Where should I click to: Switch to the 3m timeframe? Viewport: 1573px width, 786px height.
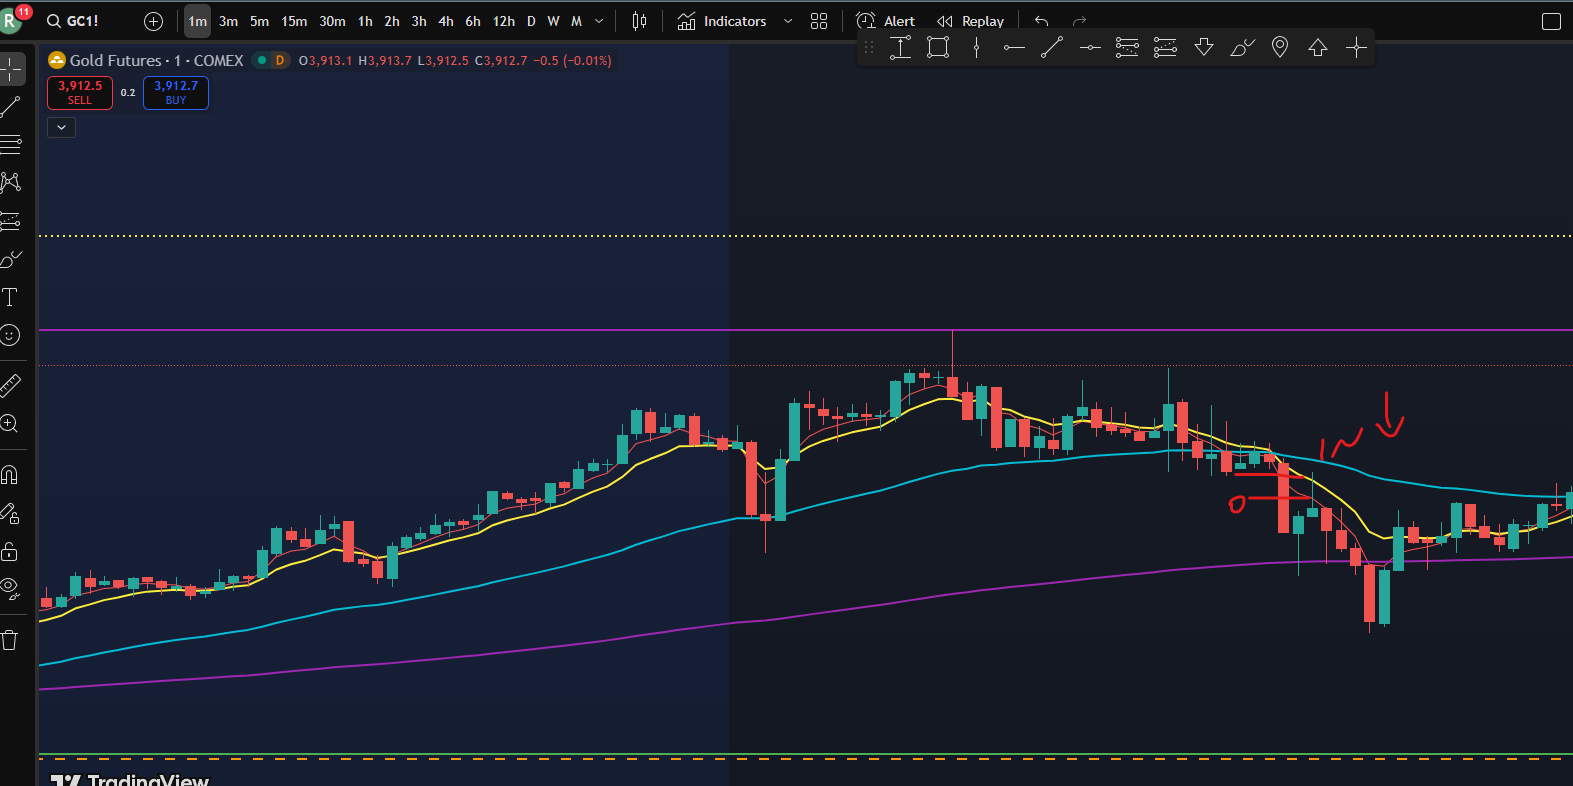(x=229, y=21)
